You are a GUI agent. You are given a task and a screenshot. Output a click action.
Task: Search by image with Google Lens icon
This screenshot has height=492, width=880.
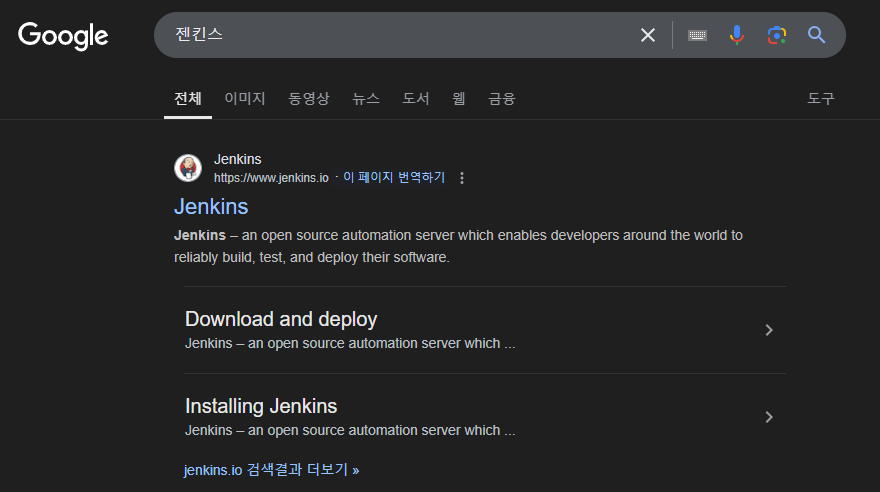pos(777,35)
